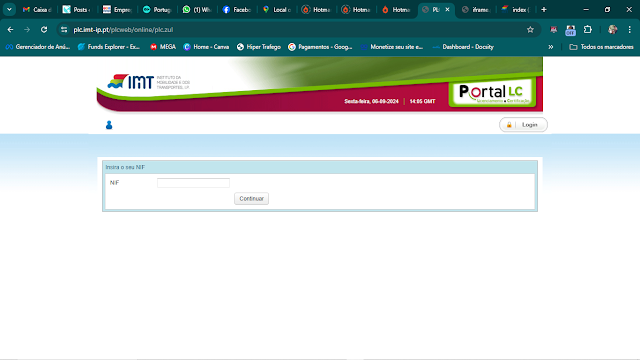
Task: Reload the page using the refresh icon
Action: [44, 29]
